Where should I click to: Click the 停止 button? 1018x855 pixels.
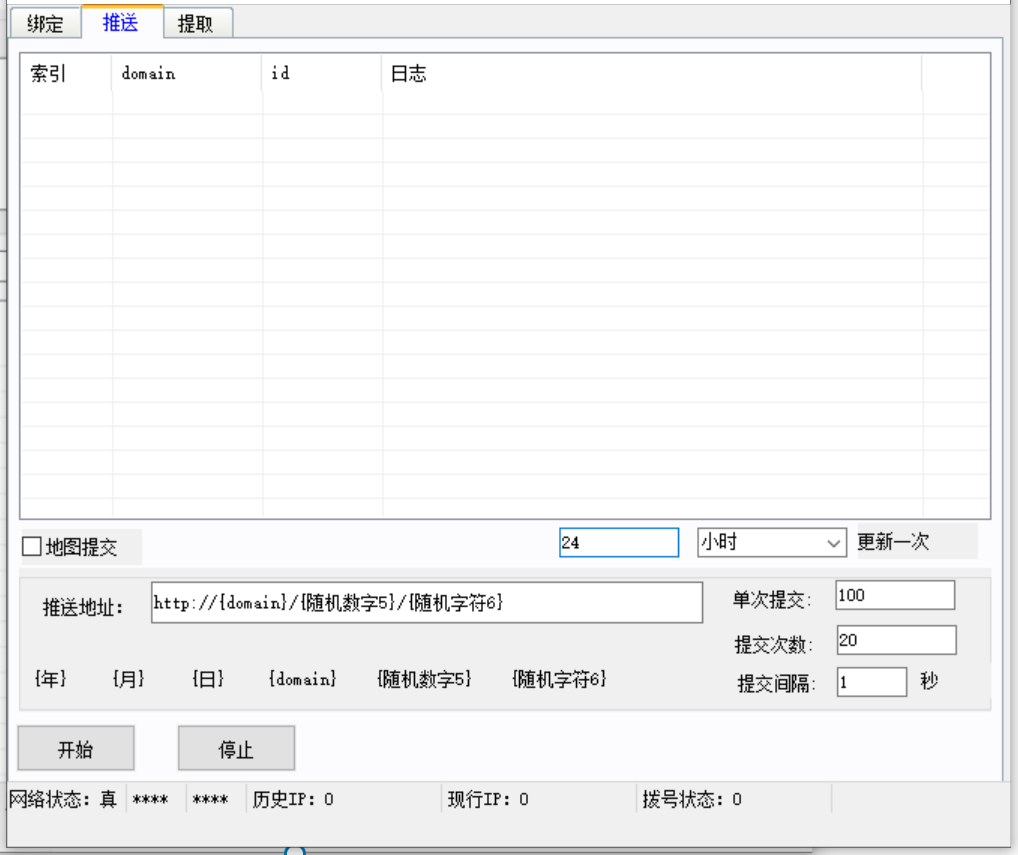click(x=236, y=749)
